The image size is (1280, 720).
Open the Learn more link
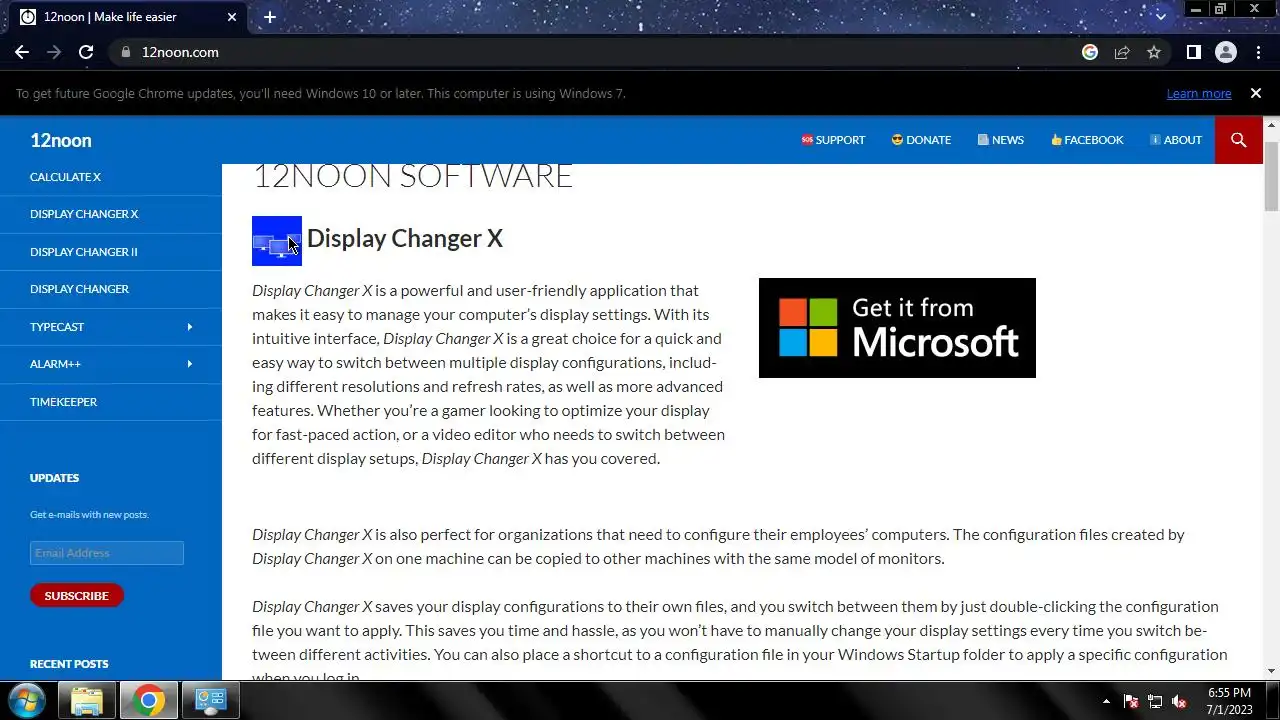coord(1199,93)
